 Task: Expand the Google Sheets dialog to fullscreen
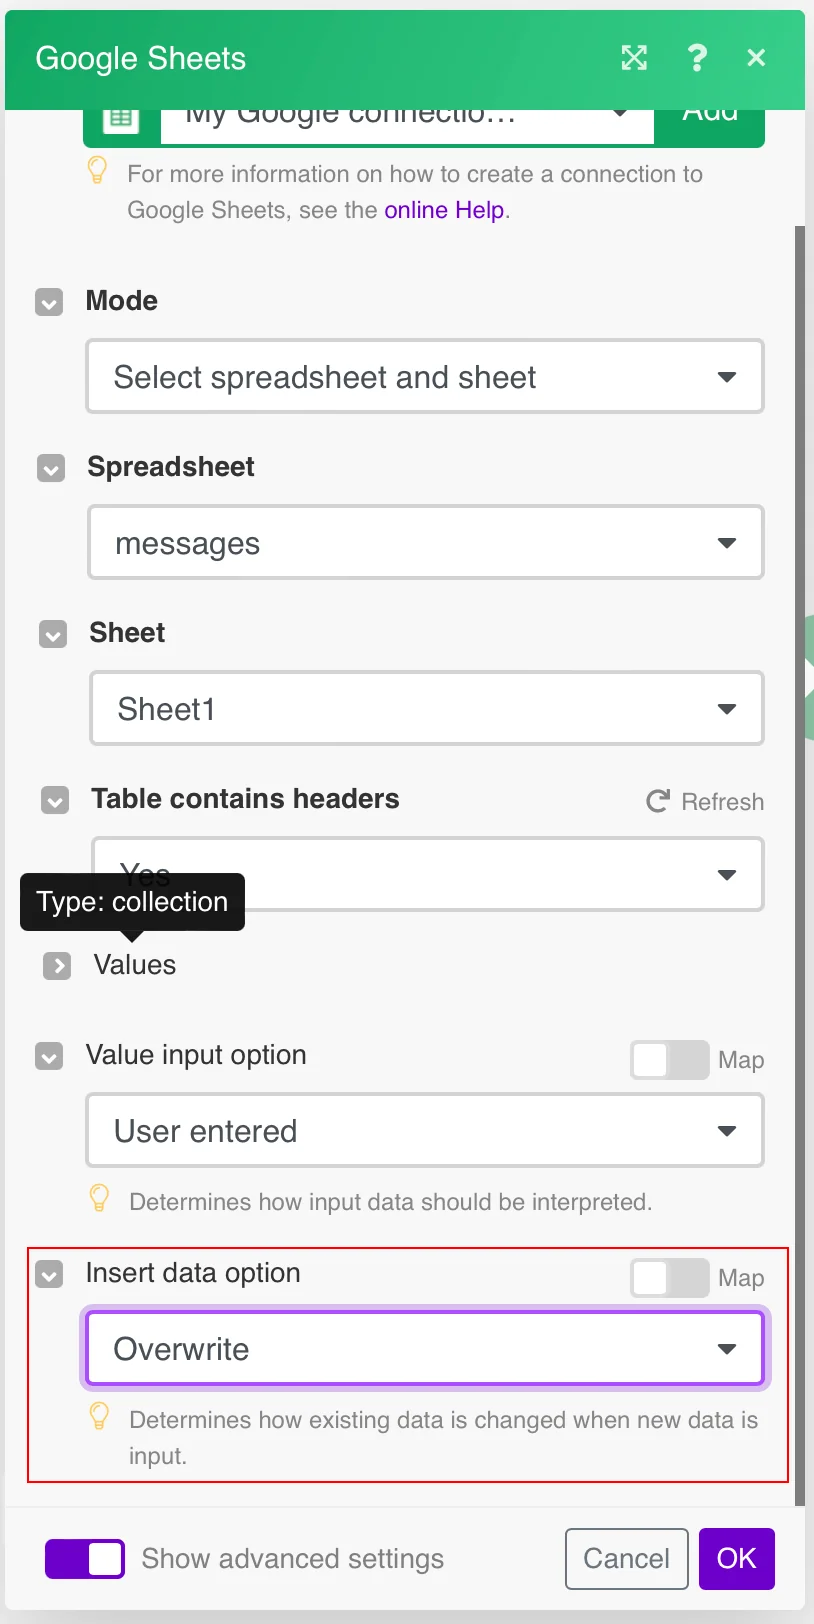[634, 58]
